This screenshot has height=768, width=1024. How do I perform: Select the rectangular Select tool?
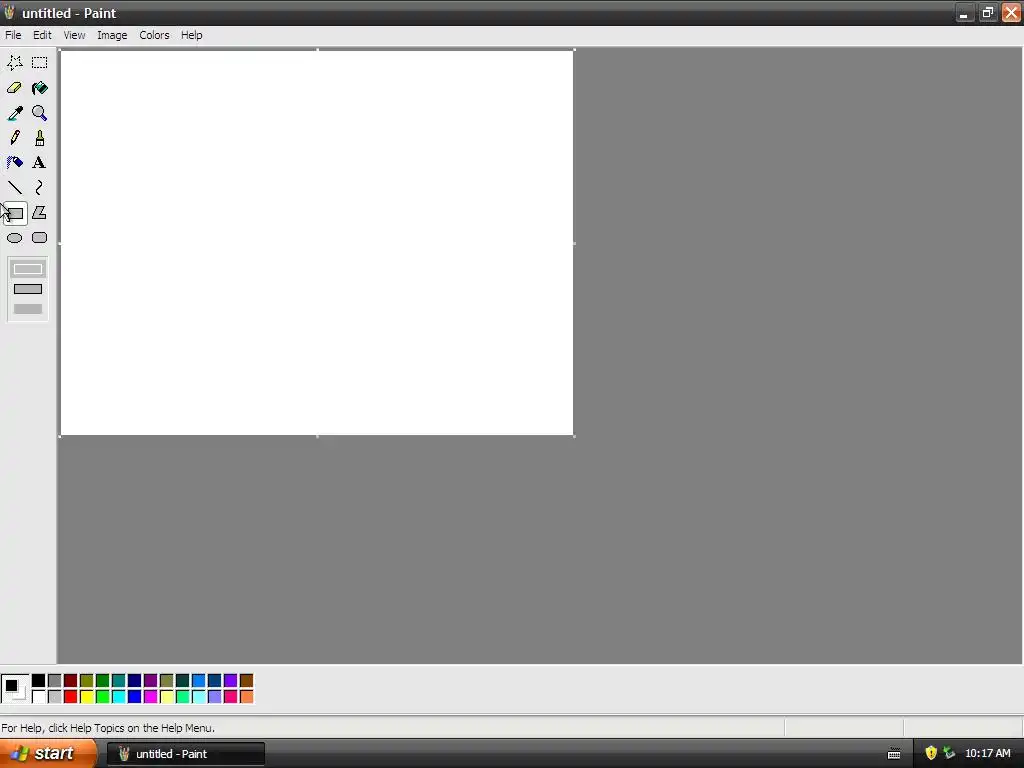(39, 63)
